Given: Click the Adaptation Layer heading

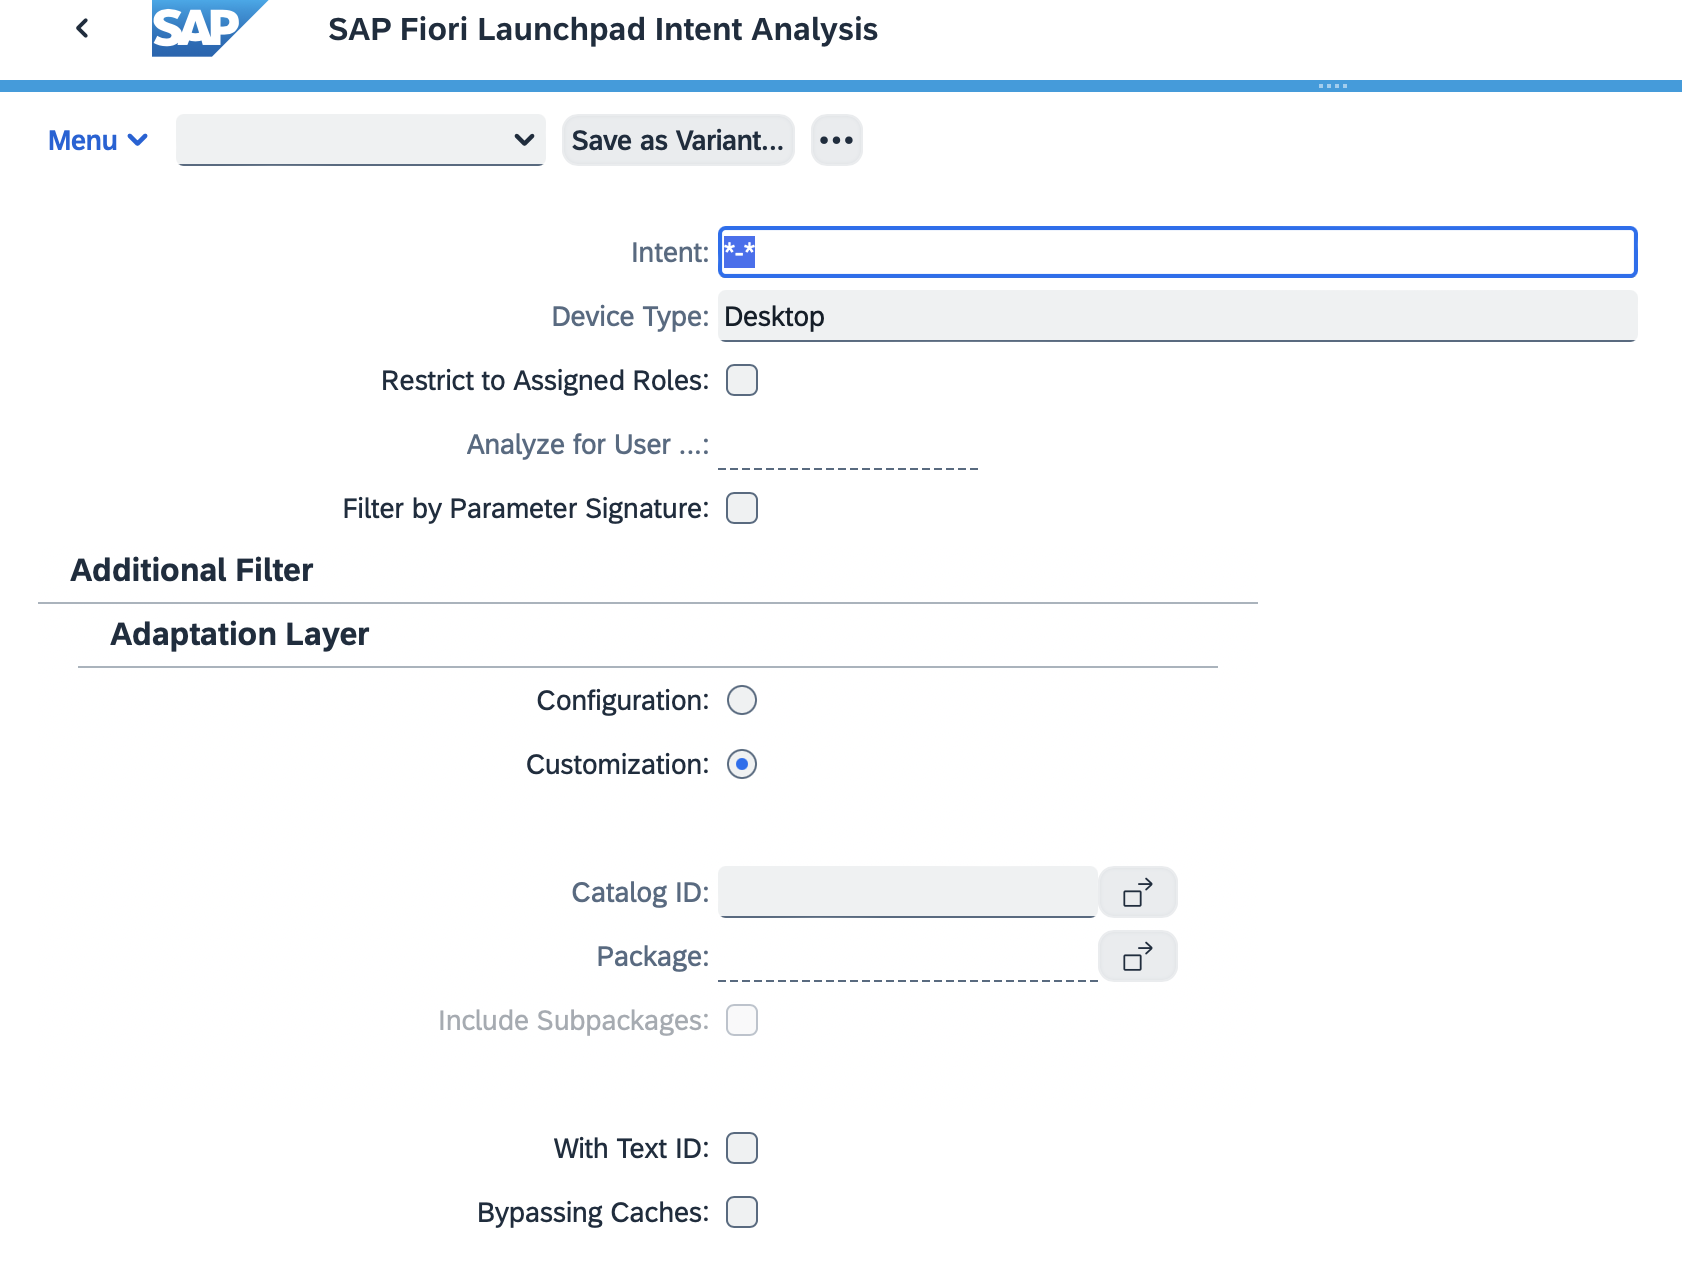Looking at the screenshot, I should click(240, 634).
